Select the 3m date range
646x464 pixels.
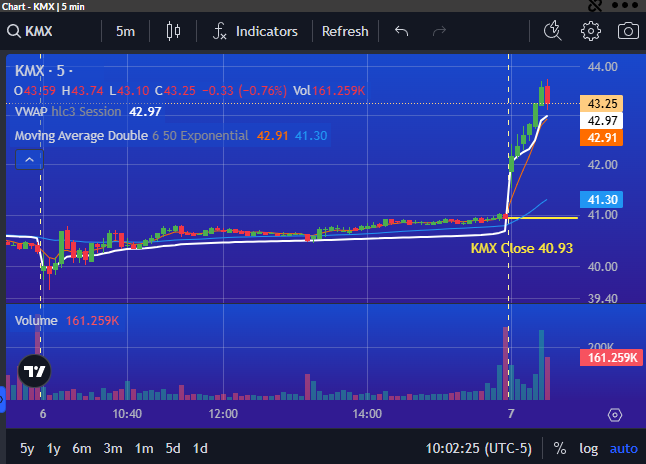113,448
